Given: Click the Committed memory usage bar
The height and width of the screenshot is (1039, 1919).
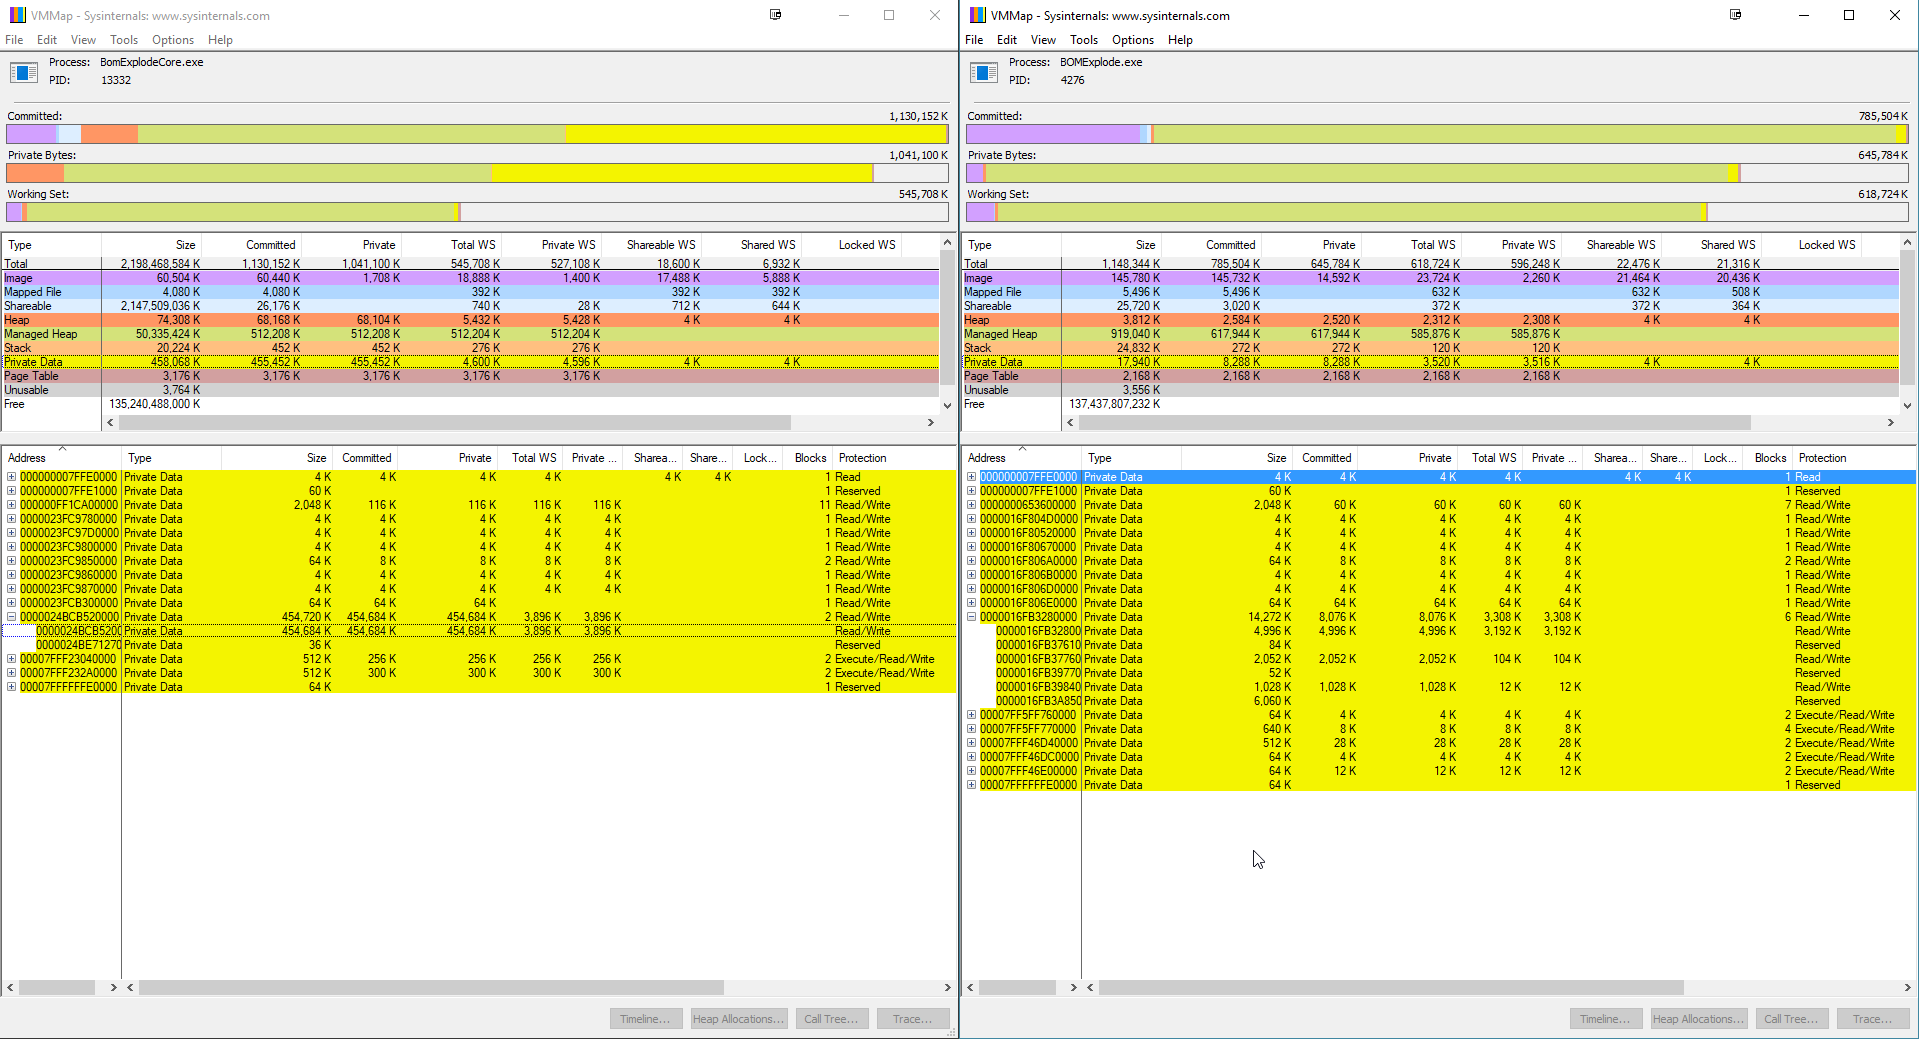Looking at the screenshot, I should coord(477,133).
